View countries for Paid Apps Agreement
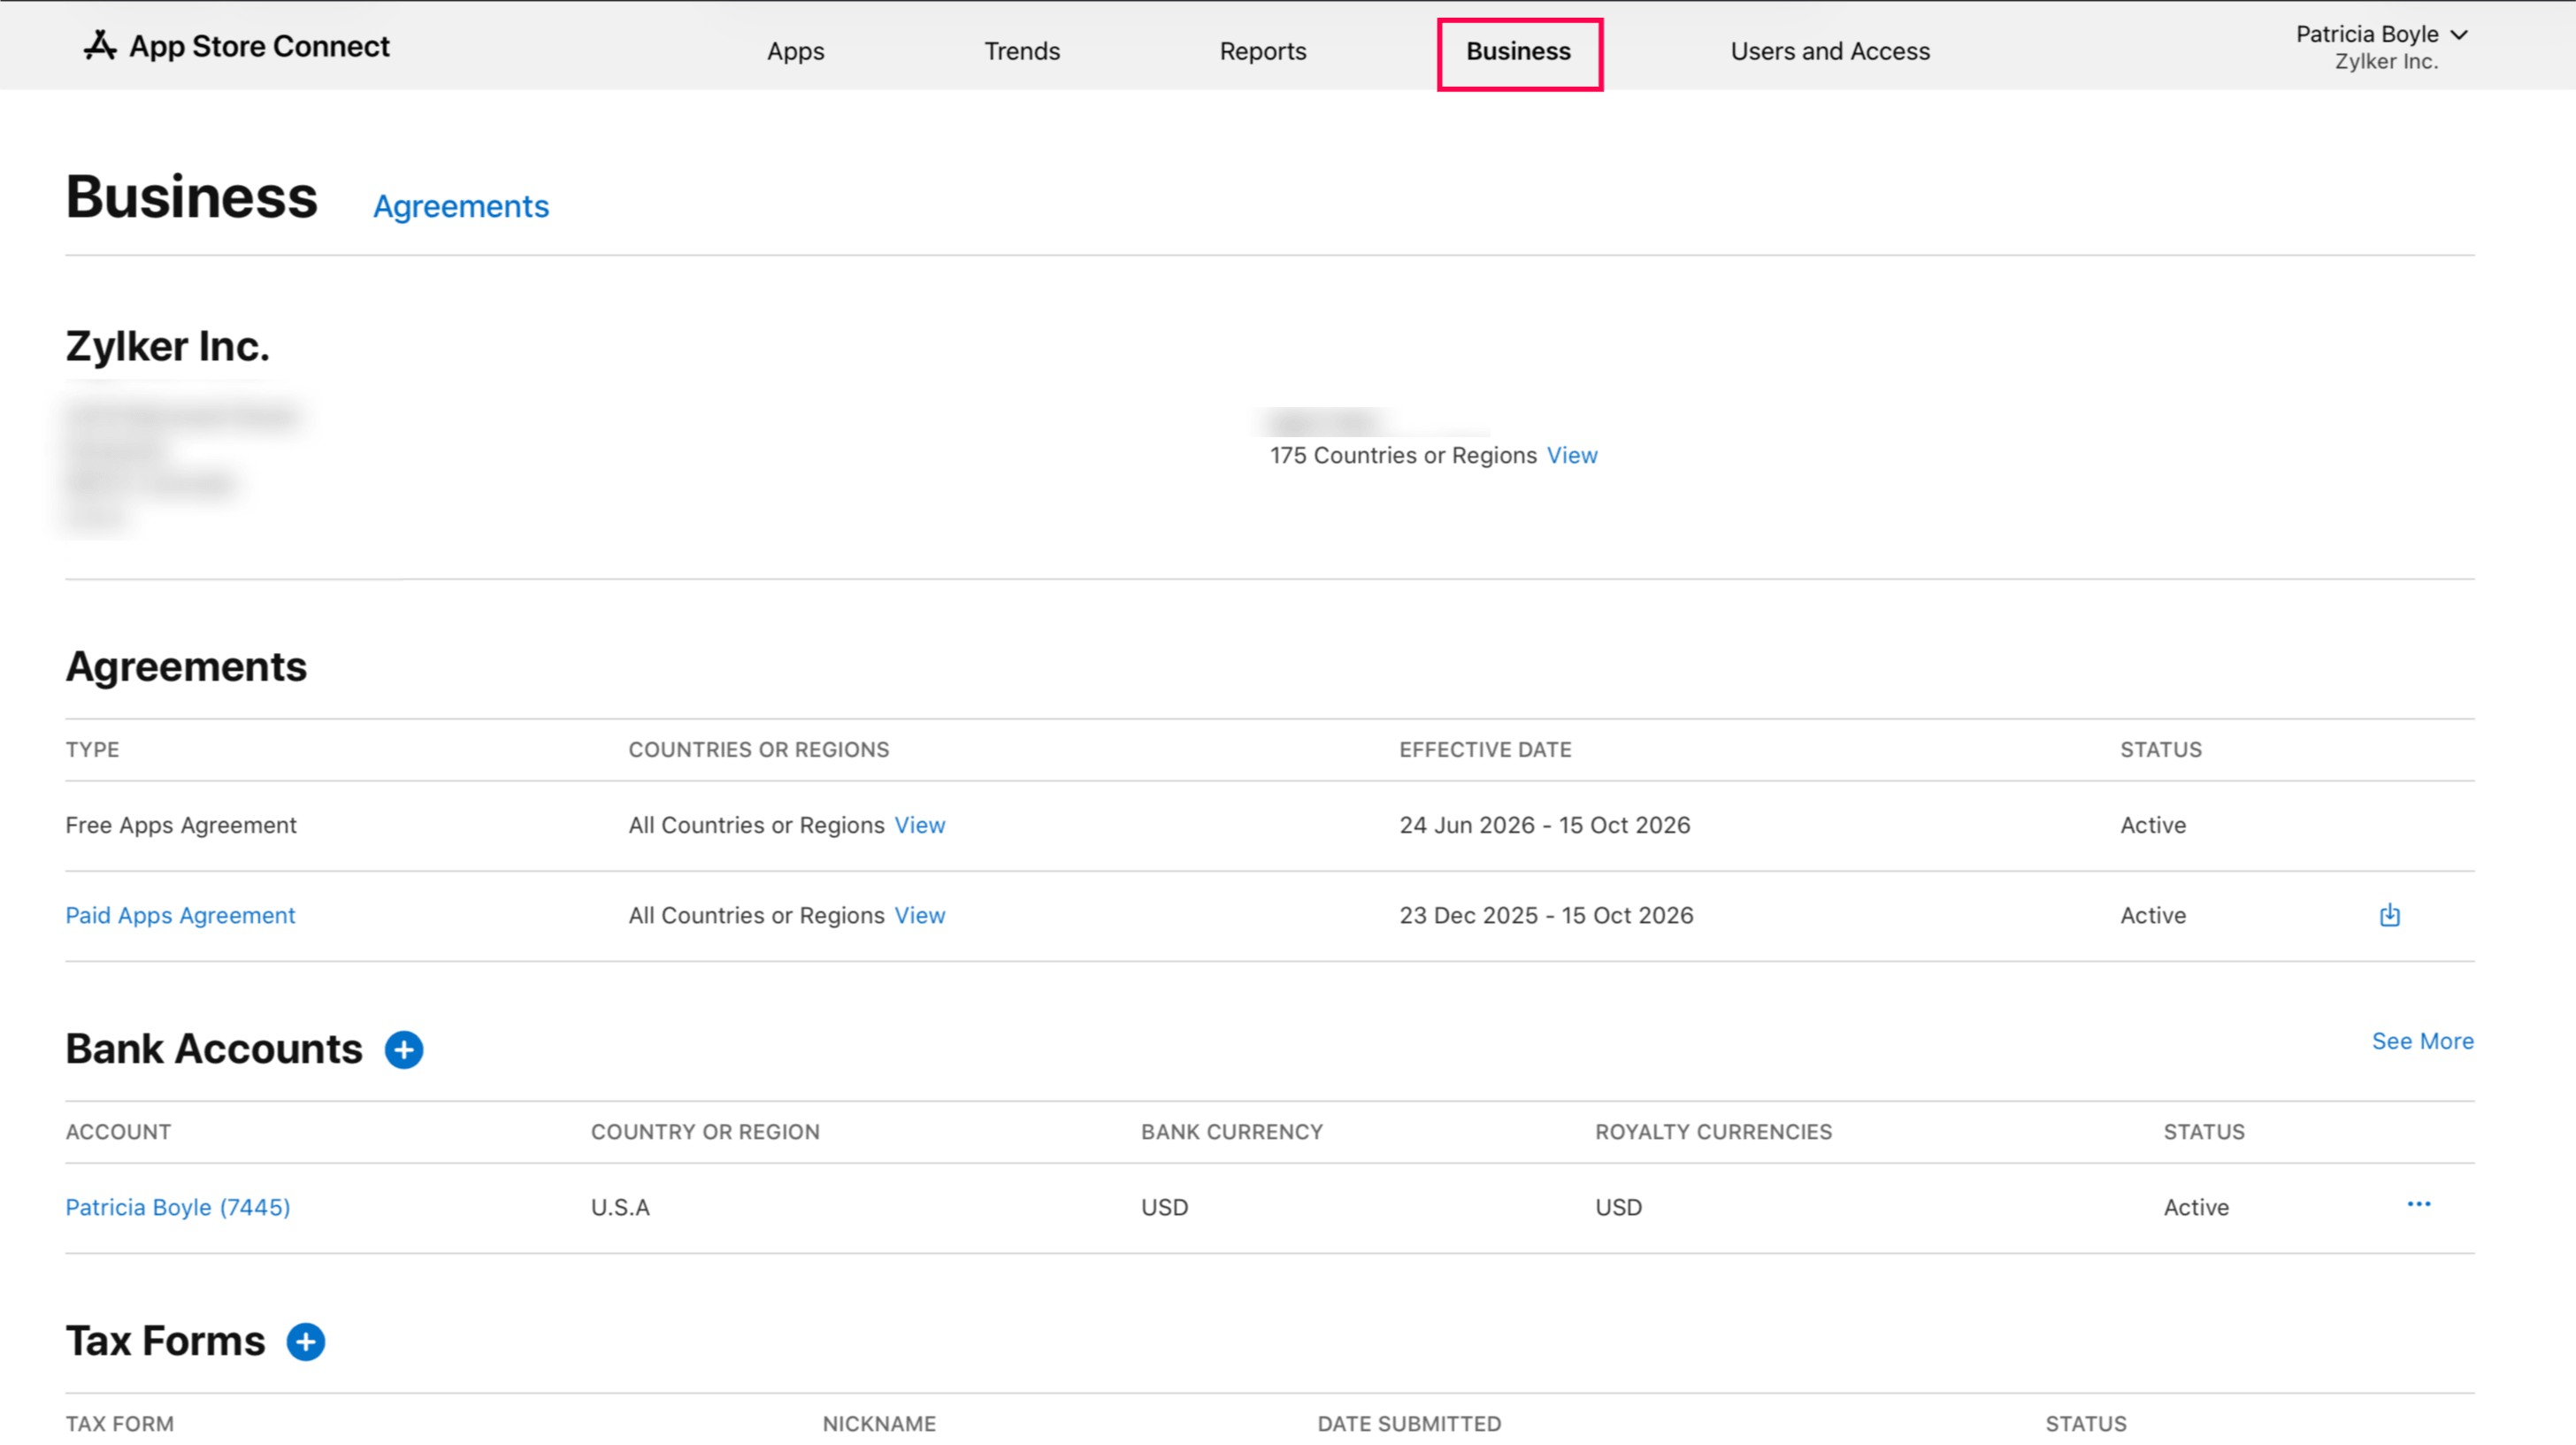The height and width of the screenshot is (1445, 2576). (x=919, y=915)
